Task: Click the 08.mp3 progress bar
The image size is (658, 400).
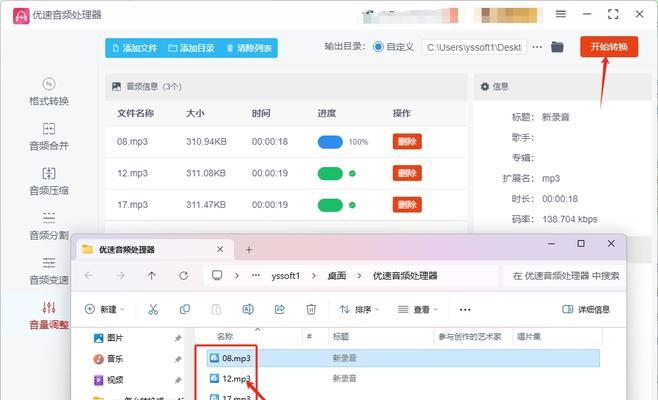Action: [x=330, y=142]
